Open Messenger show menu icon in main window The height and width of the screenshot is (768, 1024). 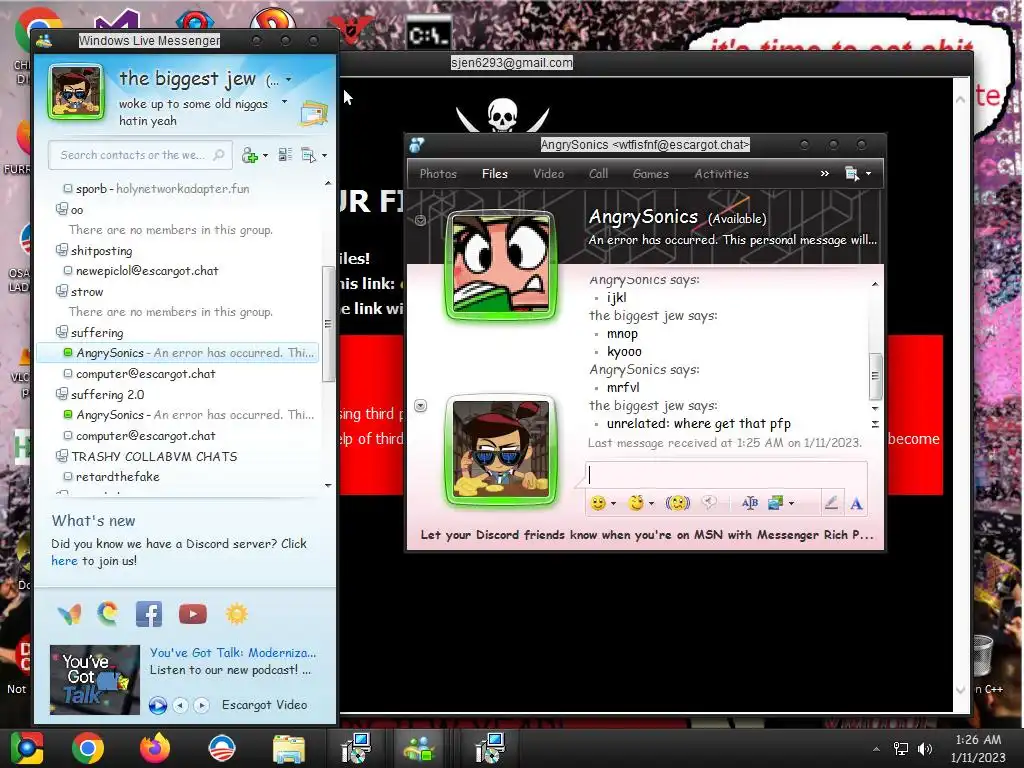(x=308, y=155)
